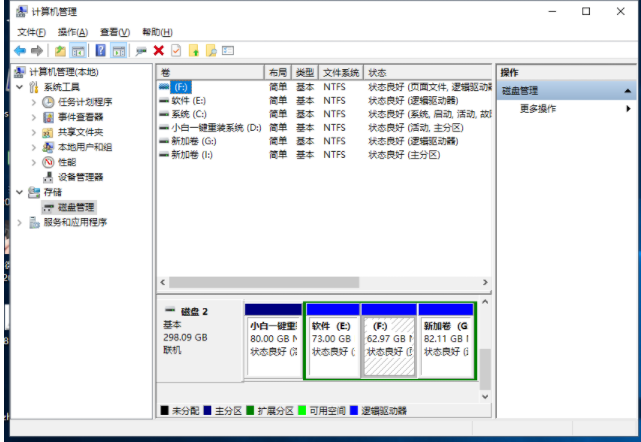The image size is (641, 442).
Task: Select 共享文件夹 icon in tree
Action: point(48,132)
